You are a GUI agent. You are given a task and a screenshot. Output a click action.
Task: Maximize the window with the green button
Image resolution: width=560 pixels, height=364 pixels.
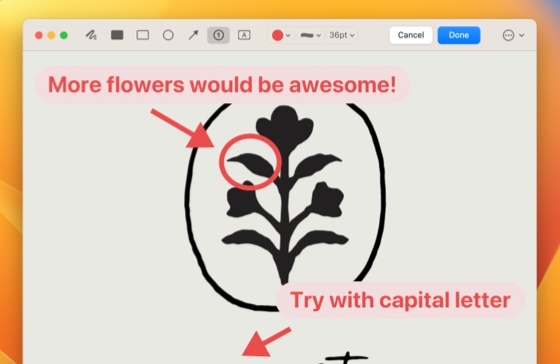pos(64,35)
